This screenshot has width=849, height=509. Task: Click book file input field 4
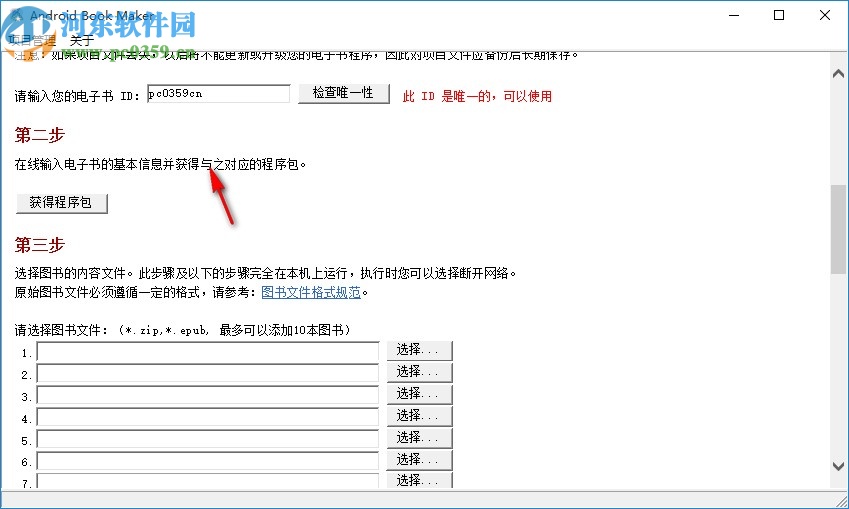coord(208,418)
